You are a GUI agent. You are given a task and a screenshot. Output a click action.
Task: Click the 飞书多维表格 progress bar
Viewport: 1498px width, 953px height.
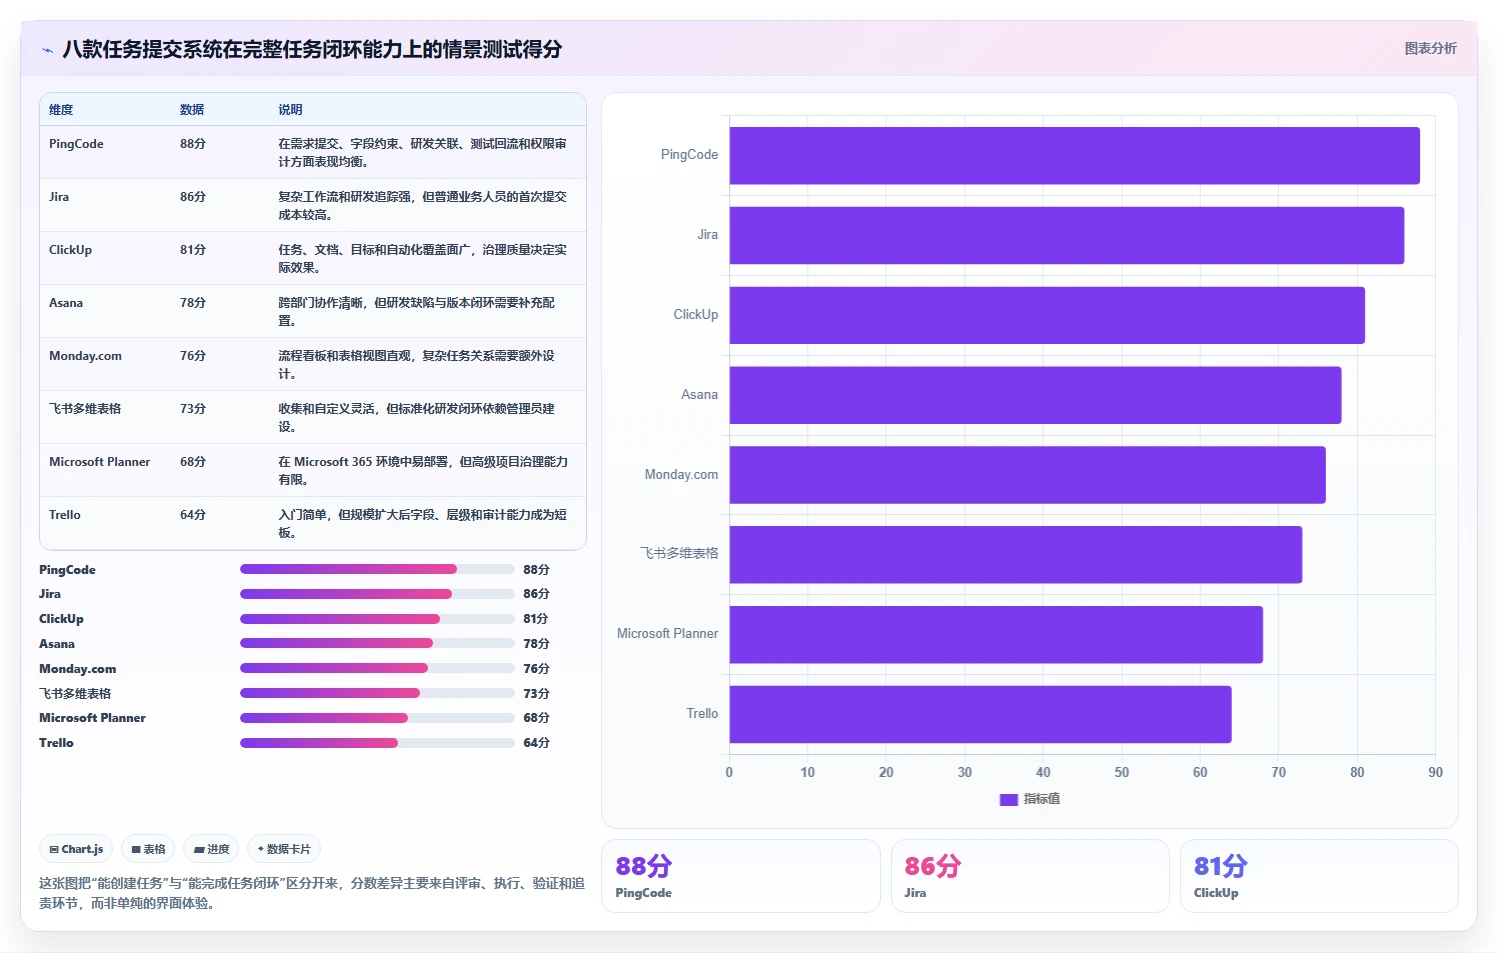coord(377,693)
